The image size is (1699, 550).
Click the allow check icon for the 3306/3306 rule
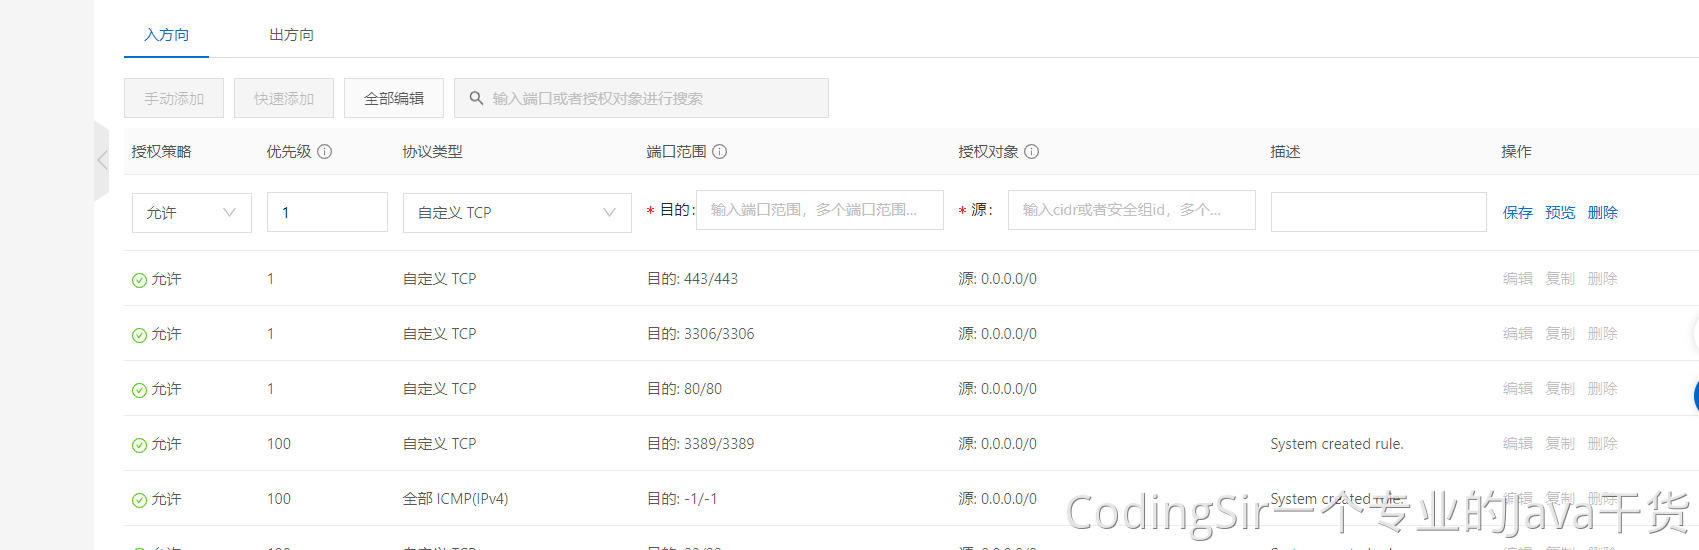coord(139,335)
